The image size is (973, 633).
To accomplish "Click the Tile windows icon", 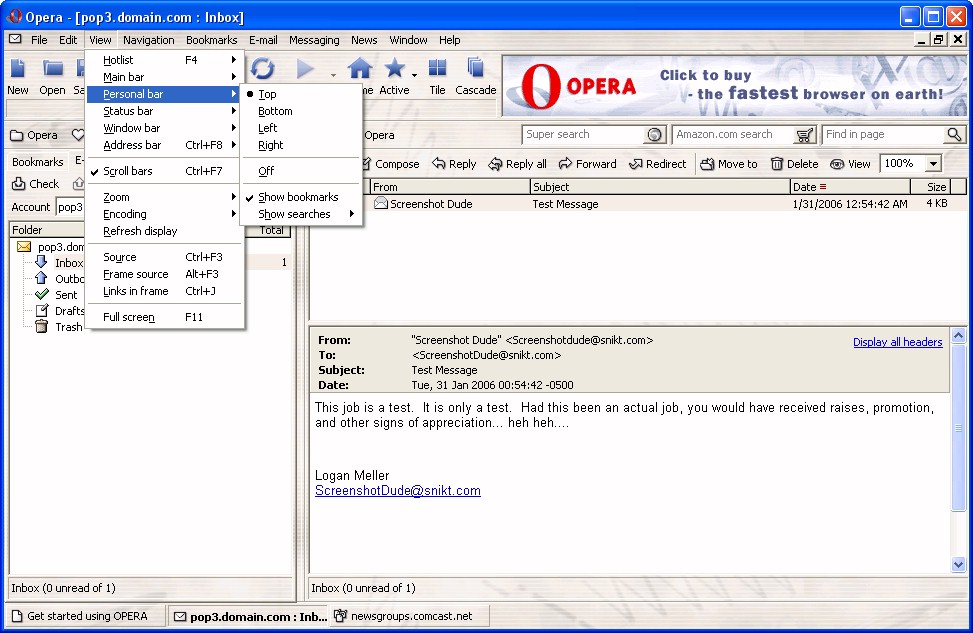I will point(437,68).
